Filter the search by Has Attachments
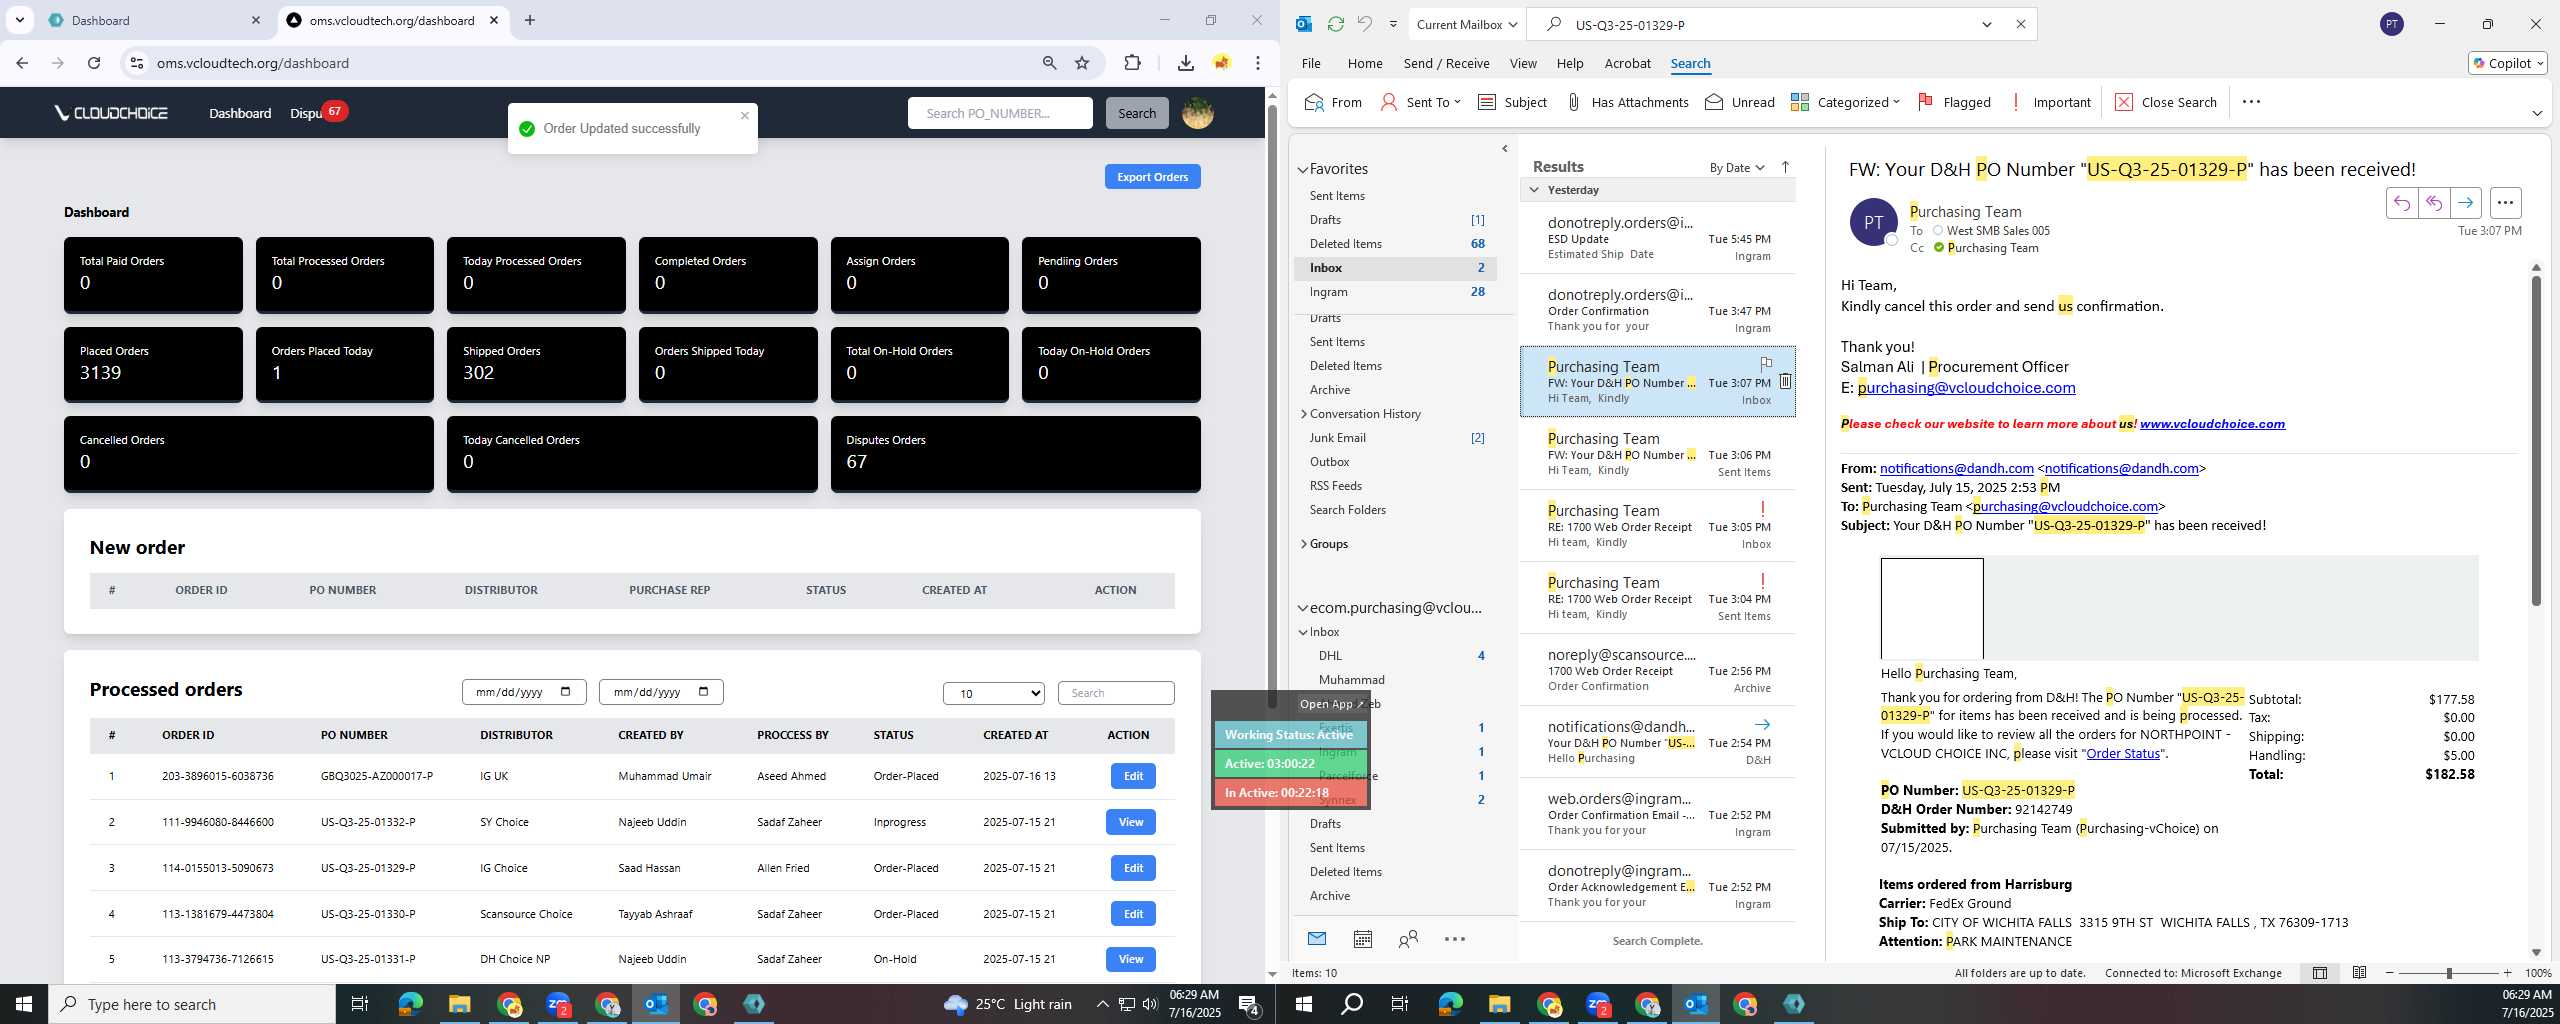2560x1024 pixels. click(1627, 102)
